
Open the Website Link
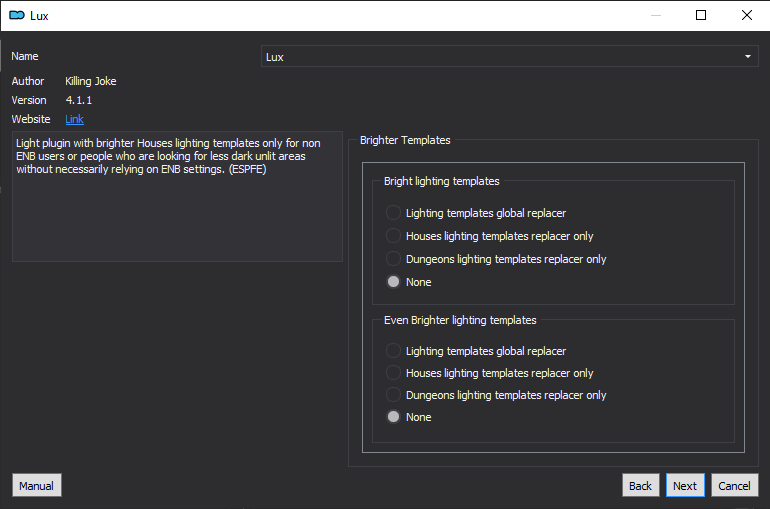point(74,119)
